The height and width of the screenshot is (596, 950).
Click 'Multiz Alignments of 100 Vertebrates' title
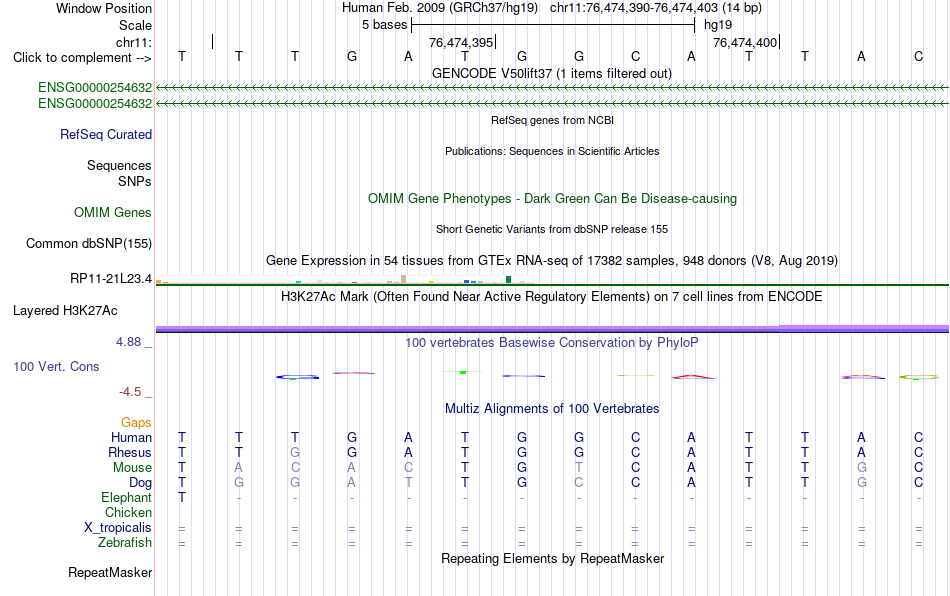click(x=552, y=408)
